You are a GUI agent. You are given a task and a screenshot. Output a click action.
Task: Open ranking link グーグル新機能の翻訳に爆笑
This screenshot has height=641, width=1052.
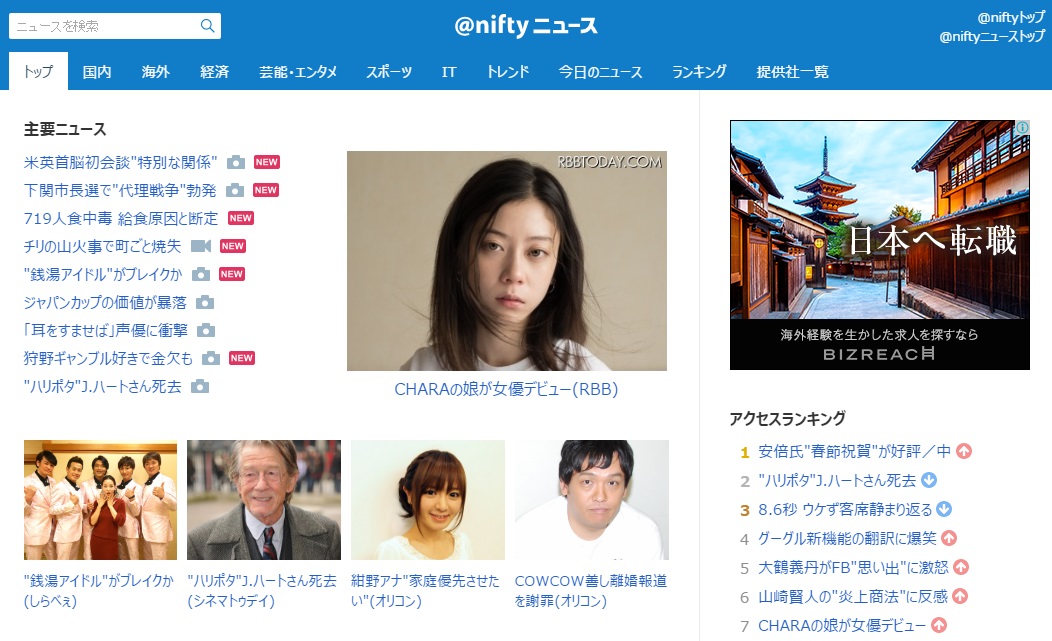847,538
